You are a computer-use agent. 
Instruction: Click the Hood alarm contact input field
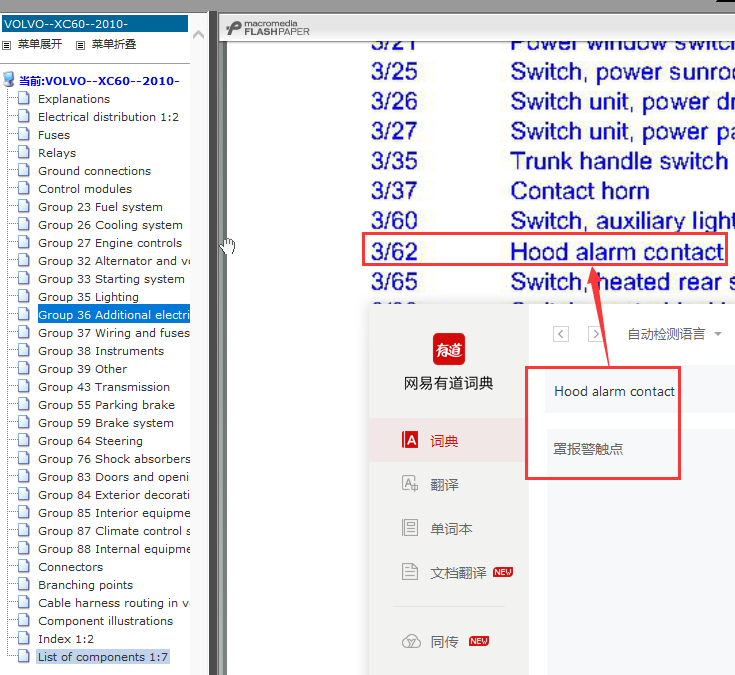639,391
